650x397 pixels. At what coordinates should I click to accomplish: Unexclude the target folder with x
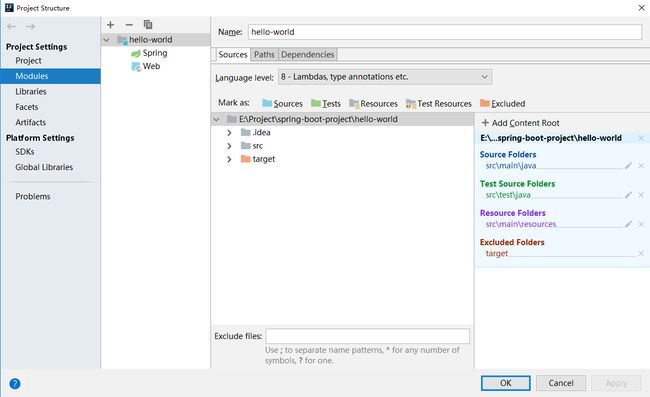click(x=641, y=253)
